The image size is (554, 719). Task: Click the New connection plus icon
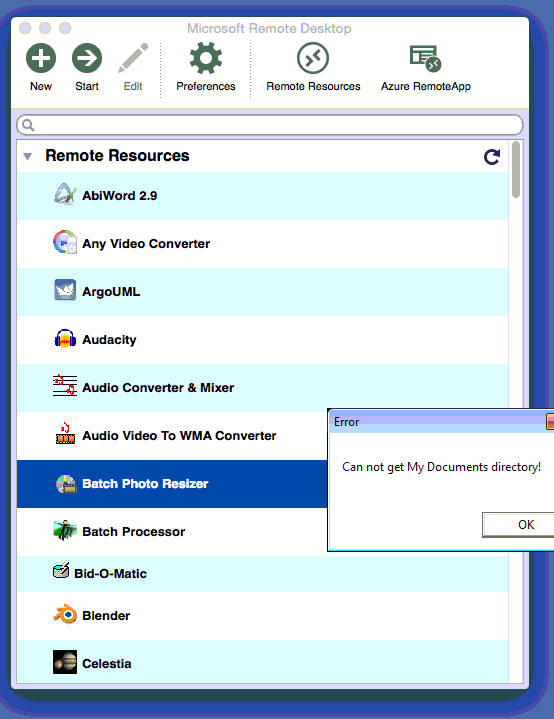tap(41, 58)
